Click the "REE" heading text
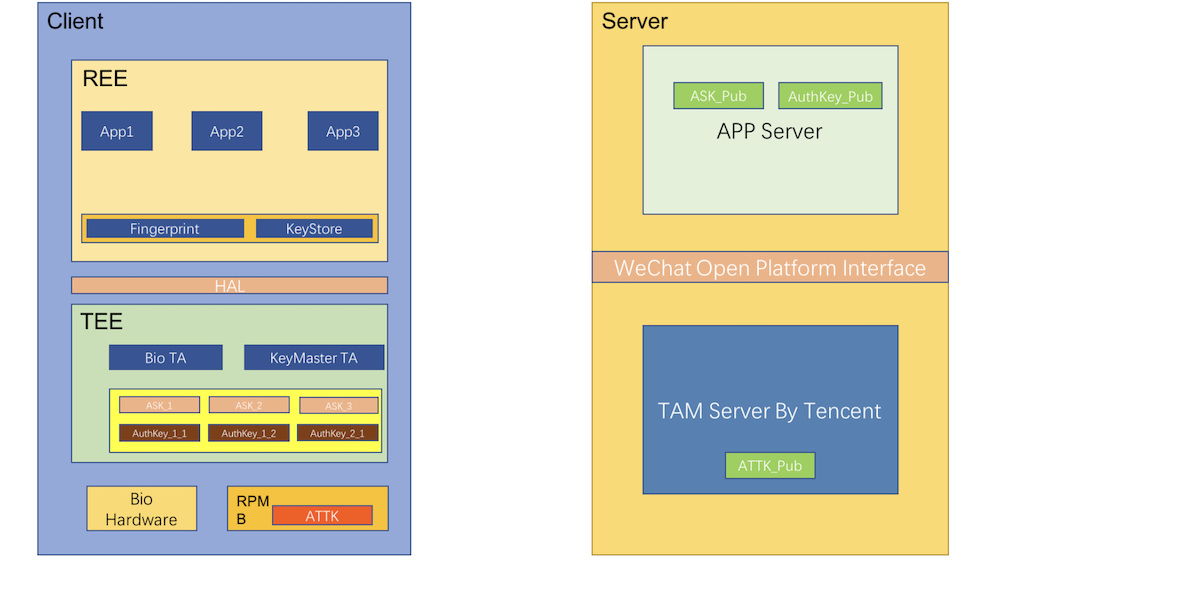 point(105,79)
